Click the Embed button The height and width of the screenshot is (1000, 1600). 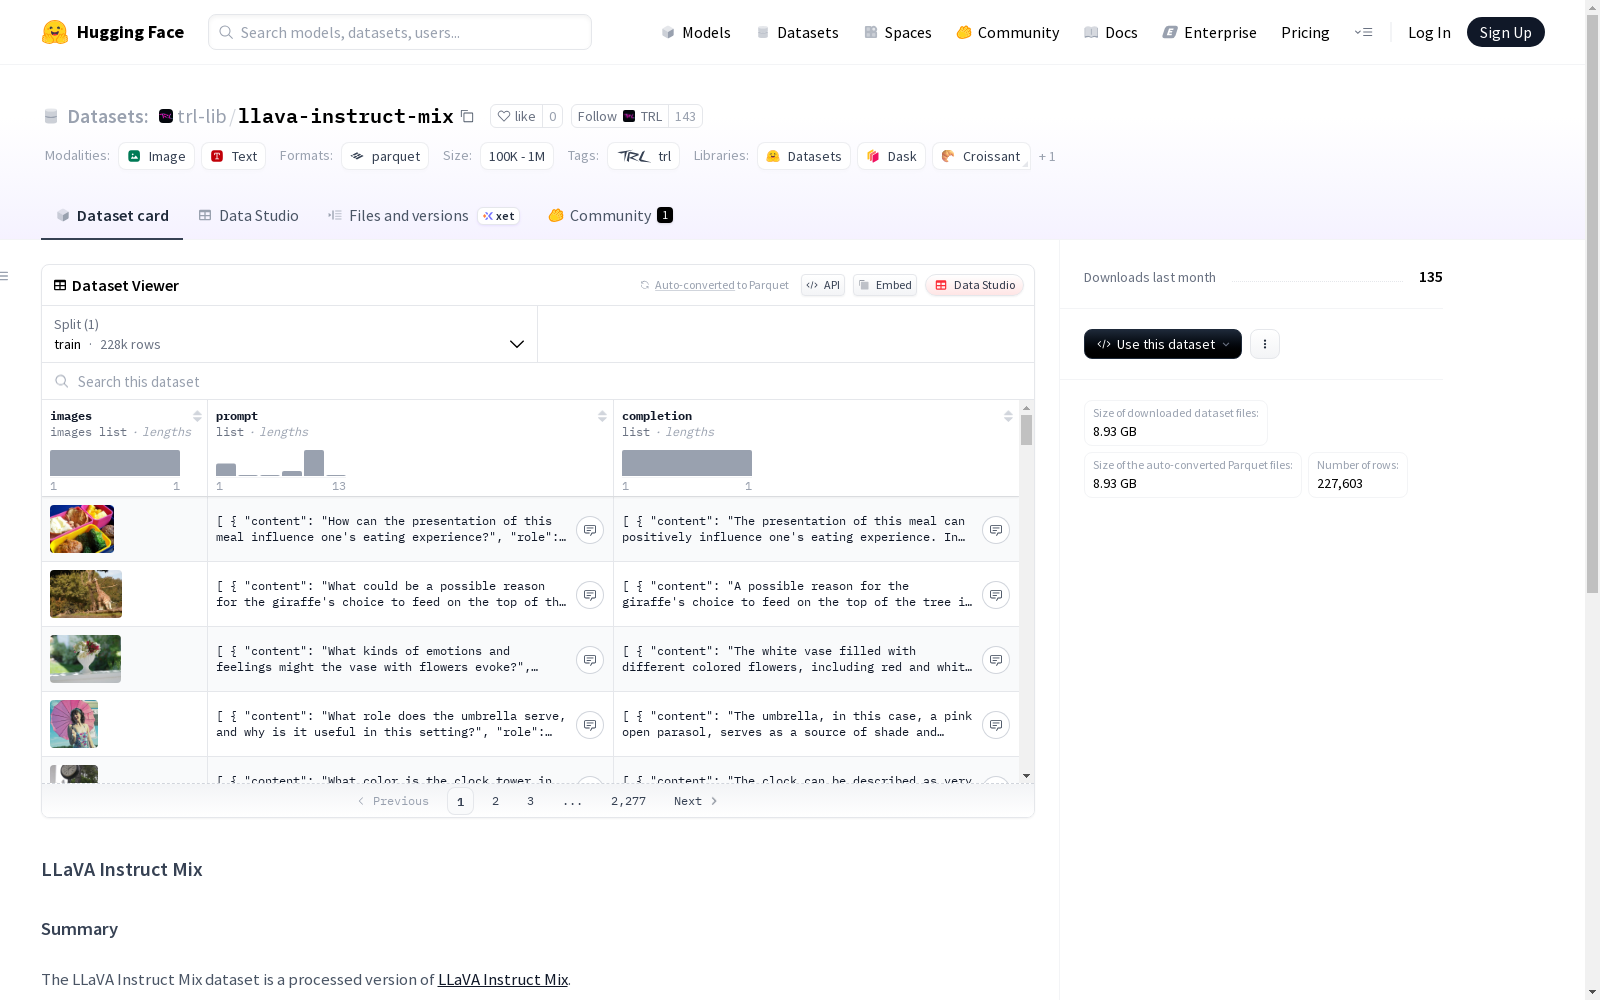[x=885, y=285]
